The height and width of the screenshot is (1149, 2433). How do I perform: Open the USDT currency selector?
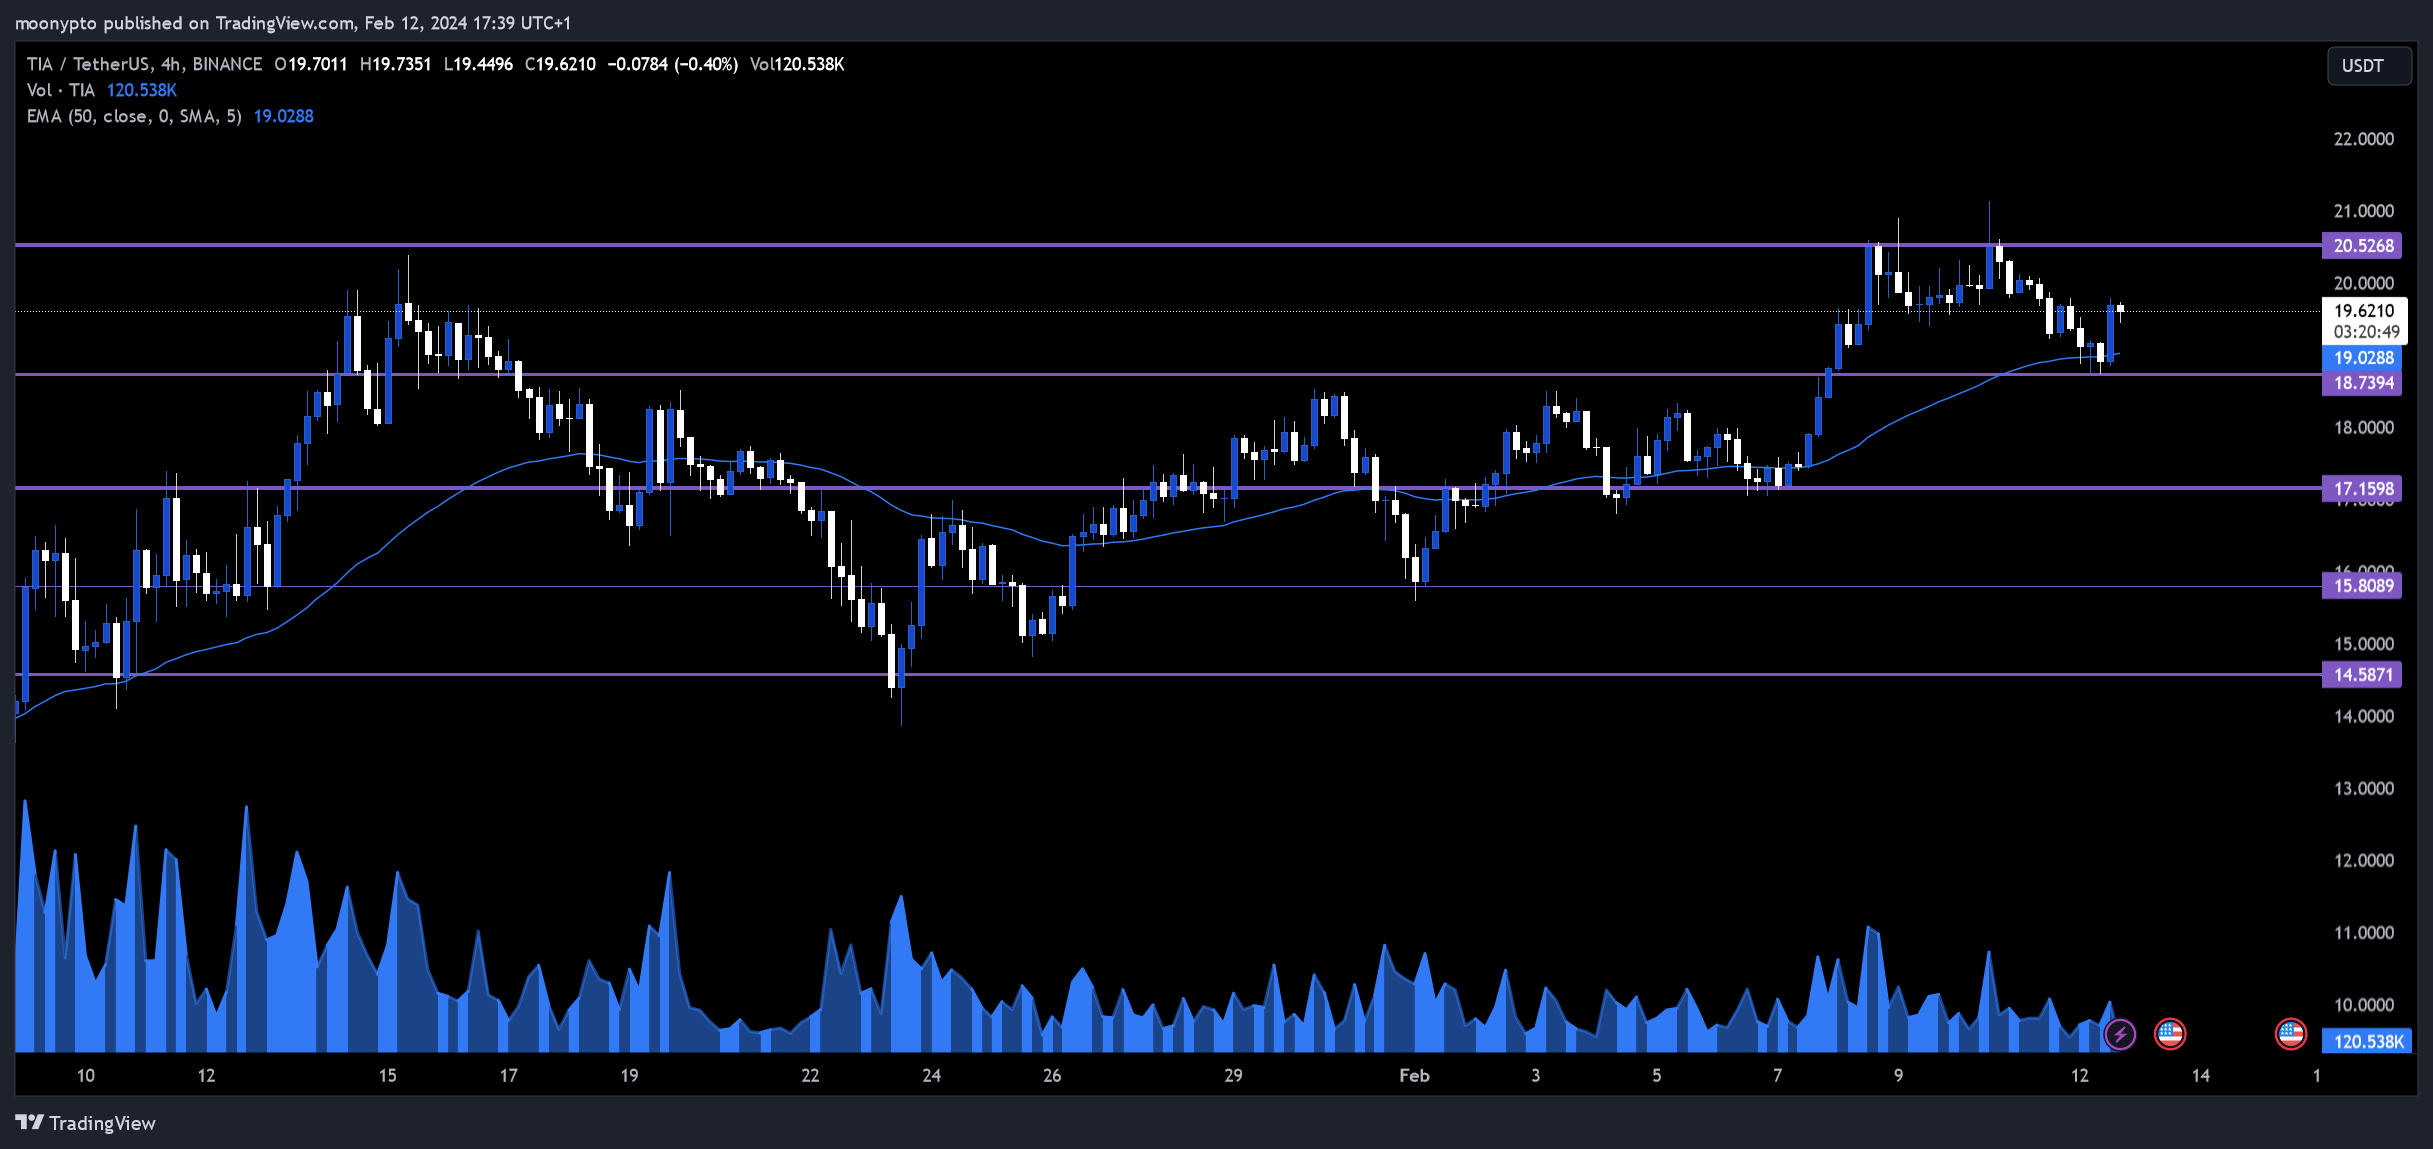click(x=2369, y=66)
